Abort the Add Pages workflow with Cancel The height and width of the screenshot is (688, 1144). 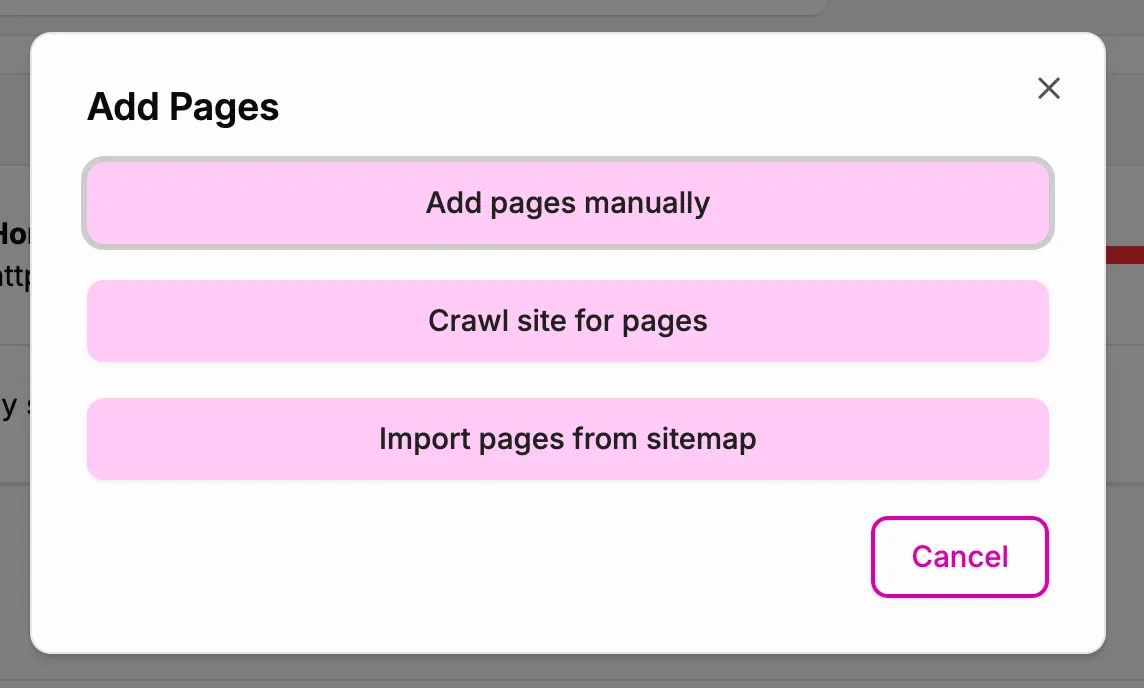pos(958,557)
